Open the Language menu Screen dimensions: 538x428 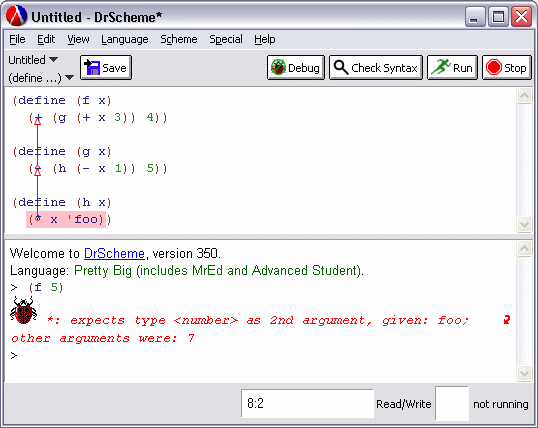125,39
